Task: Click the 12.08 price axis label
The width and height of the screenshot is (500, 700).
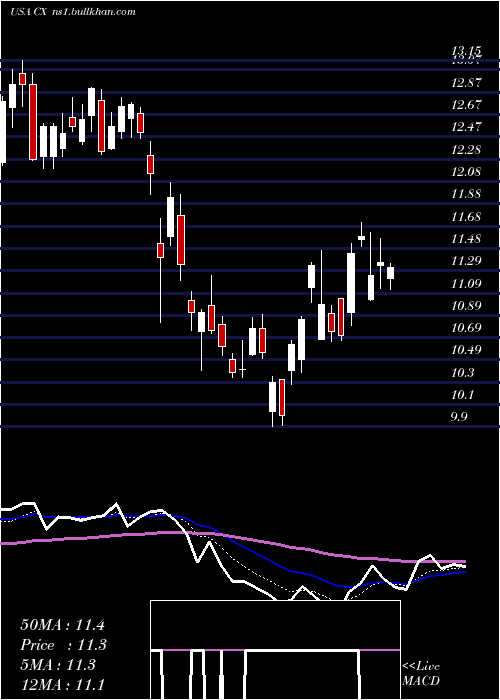Action: [x=466, y=171]
